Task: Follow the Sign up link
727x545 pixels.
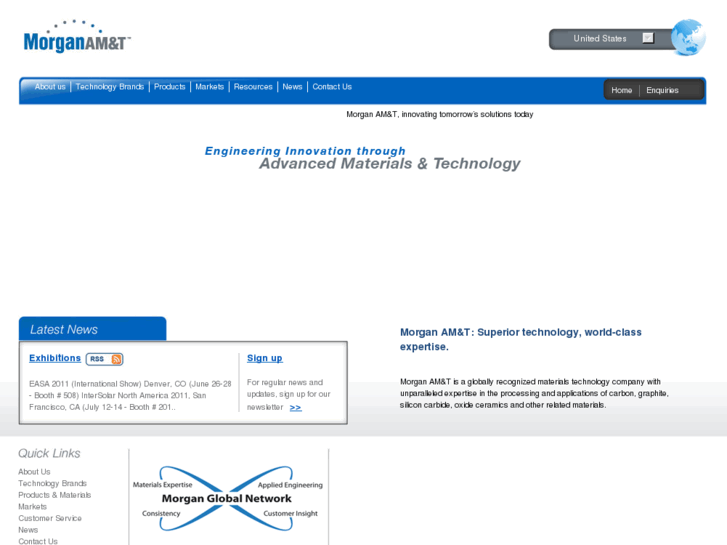Action: tap(265, 358)
